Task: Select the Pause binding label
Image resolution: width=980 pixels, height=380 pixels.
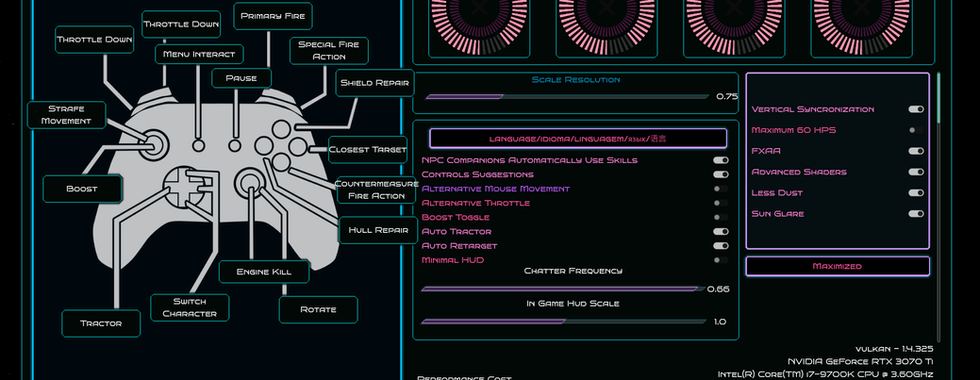Action: pyautogui.click(x=241, y=78)
